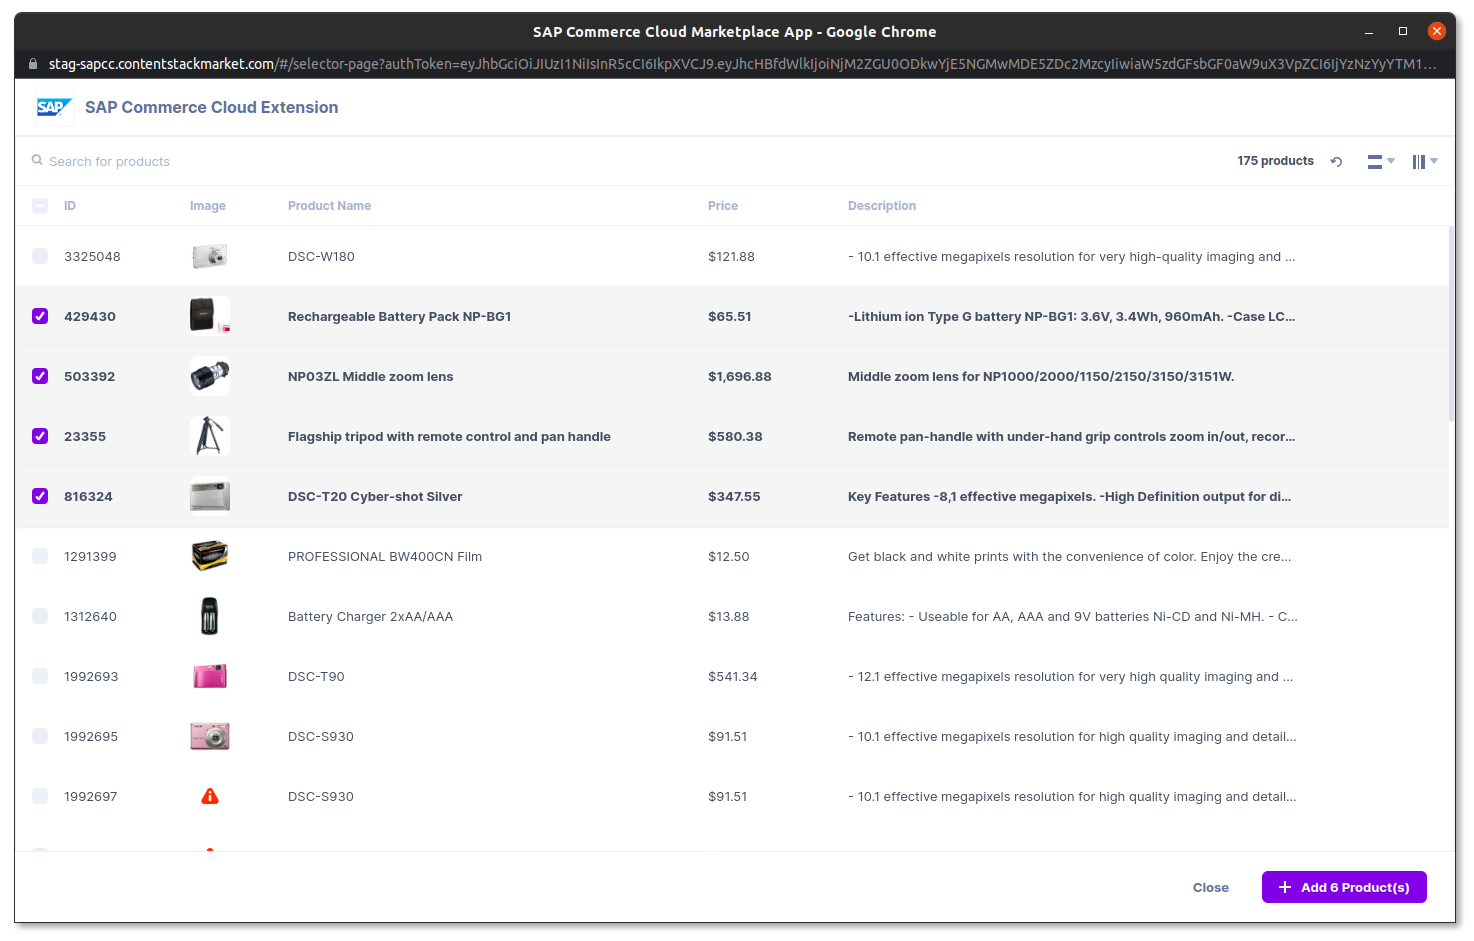
Task: Click 'Battery Charger 2xAA/AAA' name
Action: [370, 617]
